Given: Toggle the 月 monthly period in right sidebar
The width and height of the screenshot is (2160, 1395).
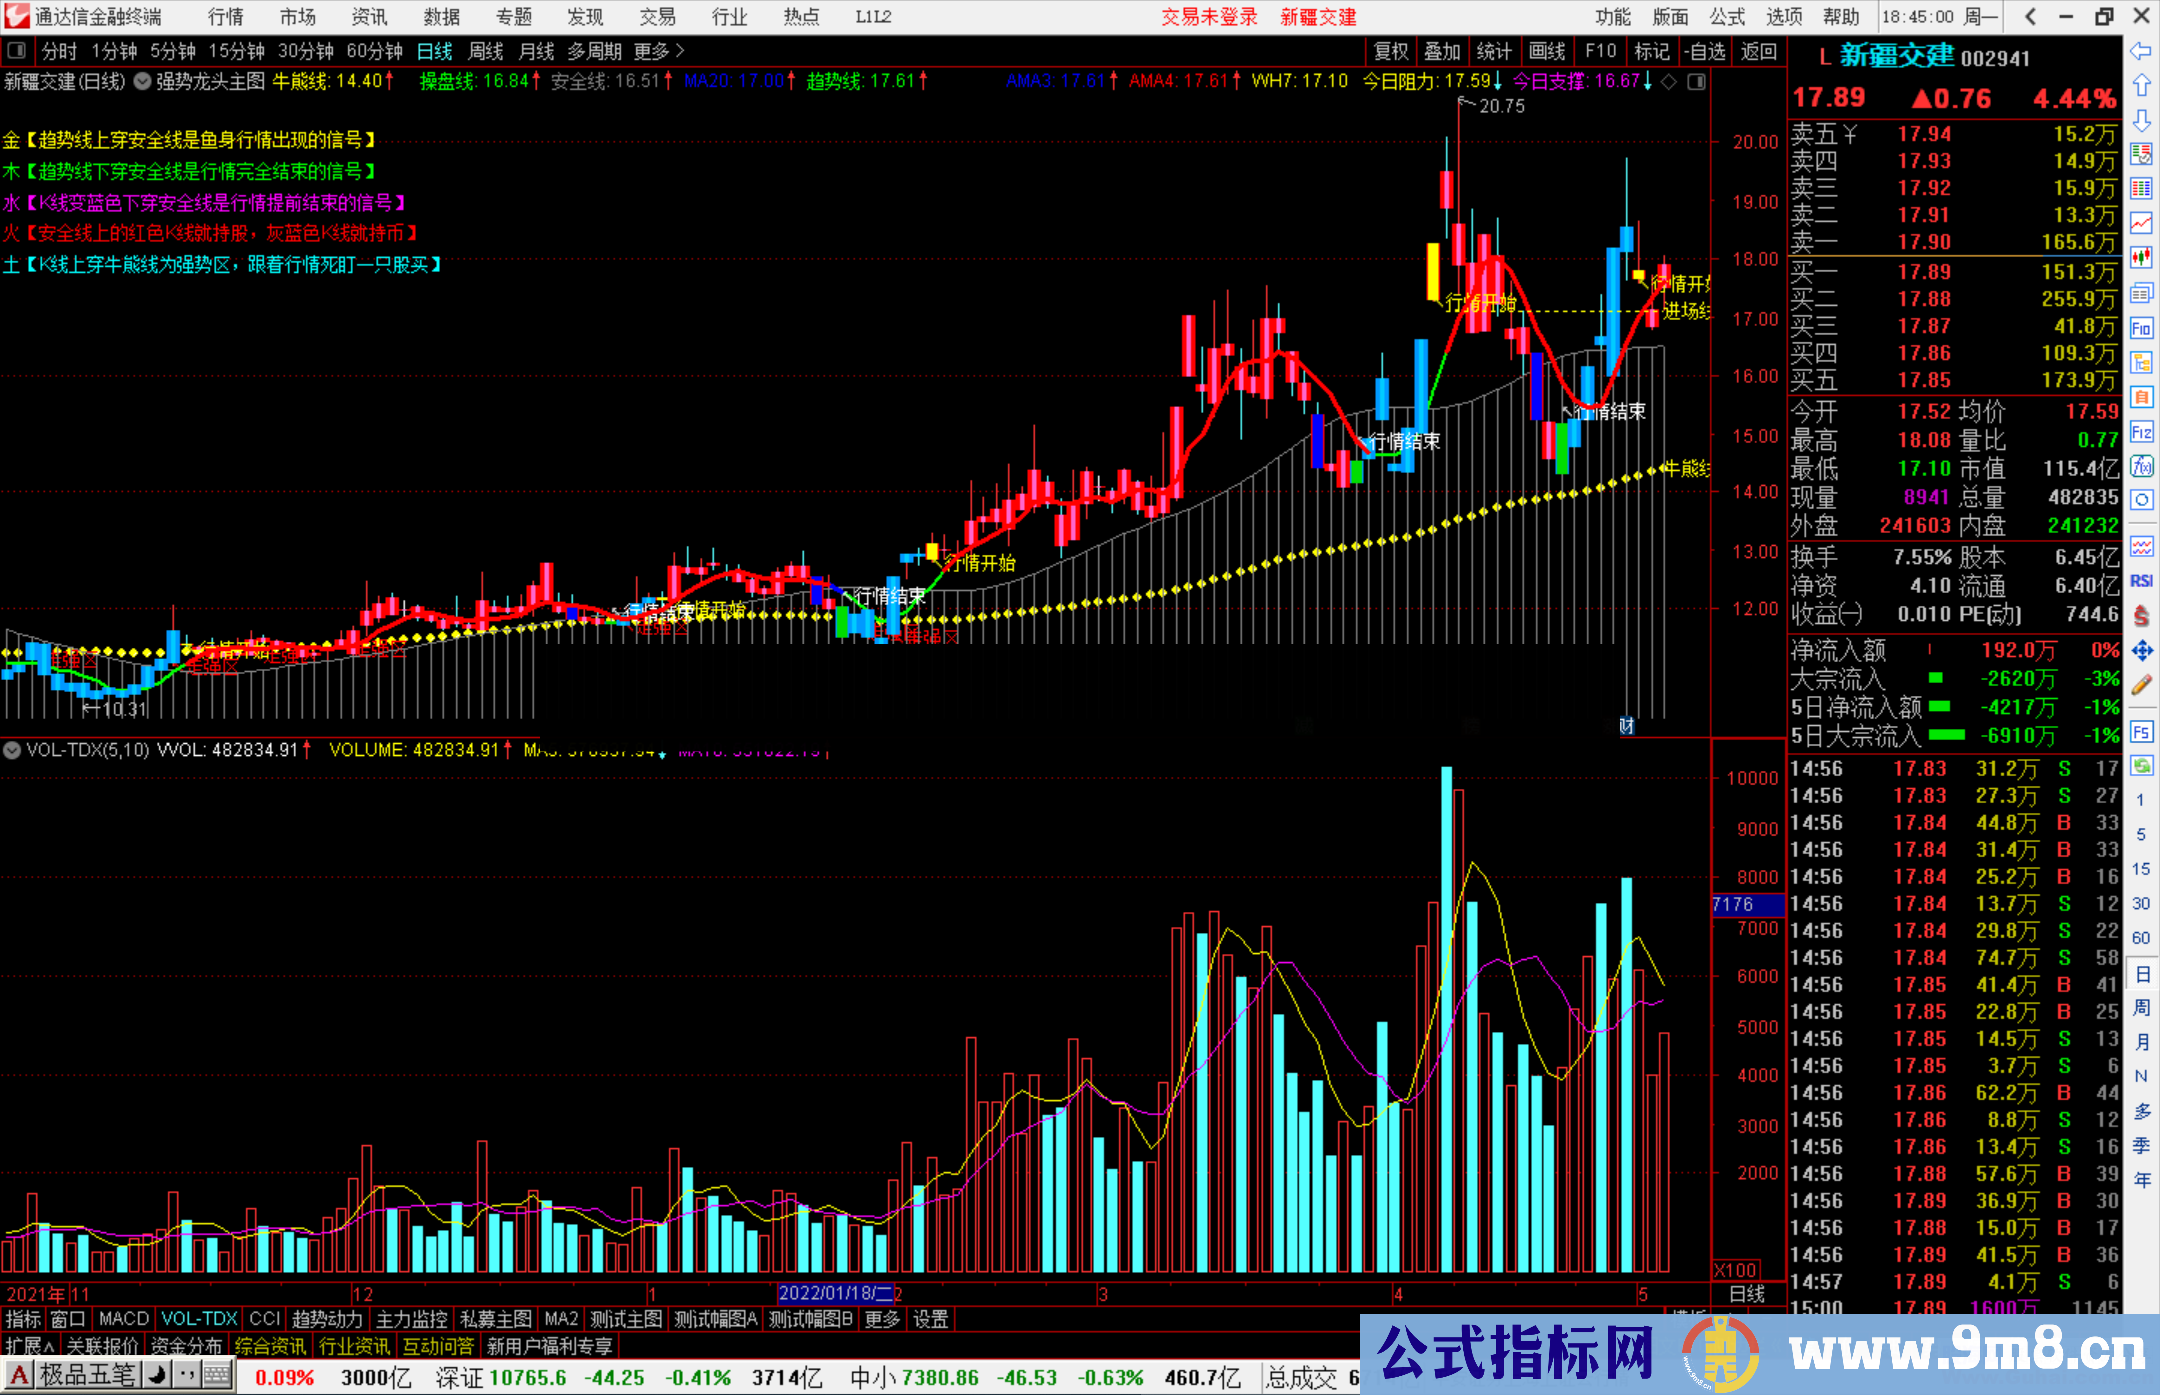Looking at the screenshot, I should (2141, 1042).
